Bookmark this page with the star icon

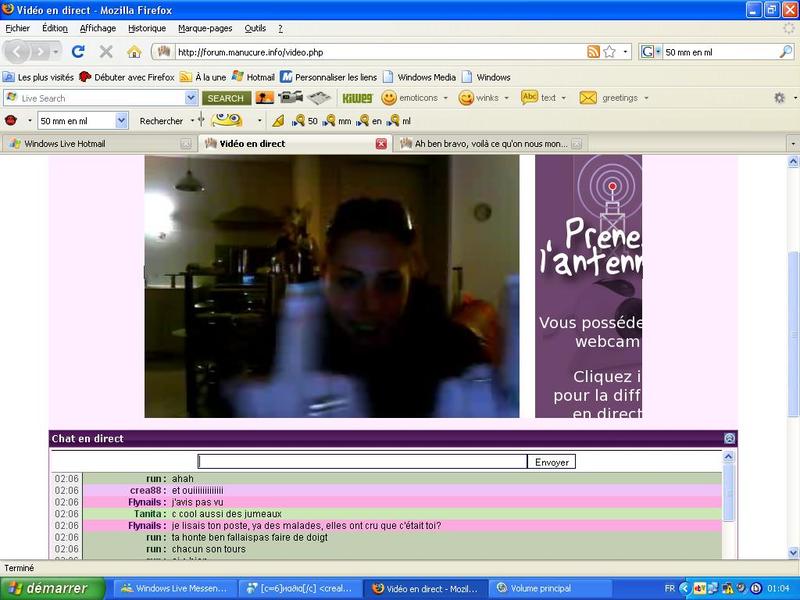click(610, 52)
